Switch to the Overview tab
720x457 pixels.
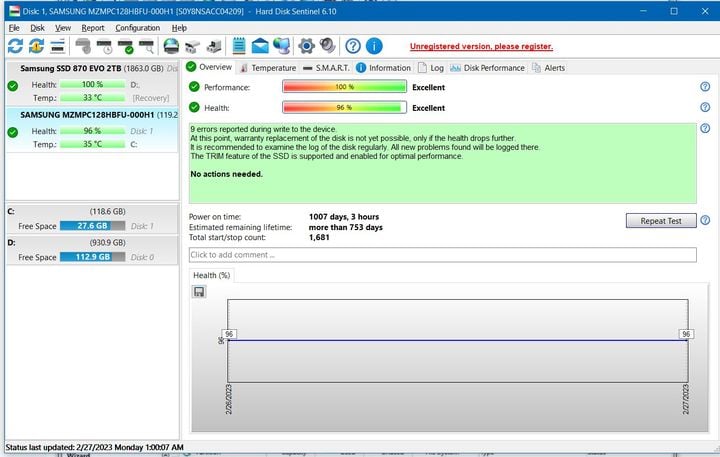209,67
